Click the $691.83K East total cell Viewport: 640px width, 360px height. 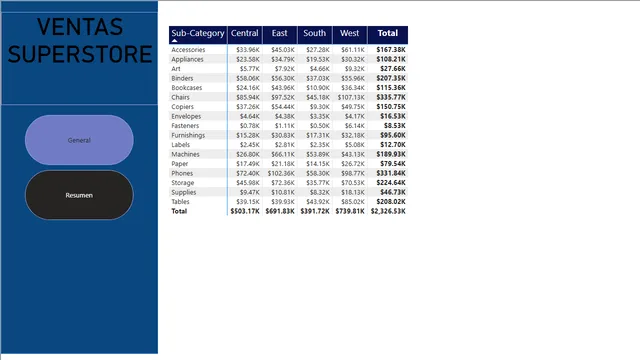pyautogui.click(x=280, y=211)
